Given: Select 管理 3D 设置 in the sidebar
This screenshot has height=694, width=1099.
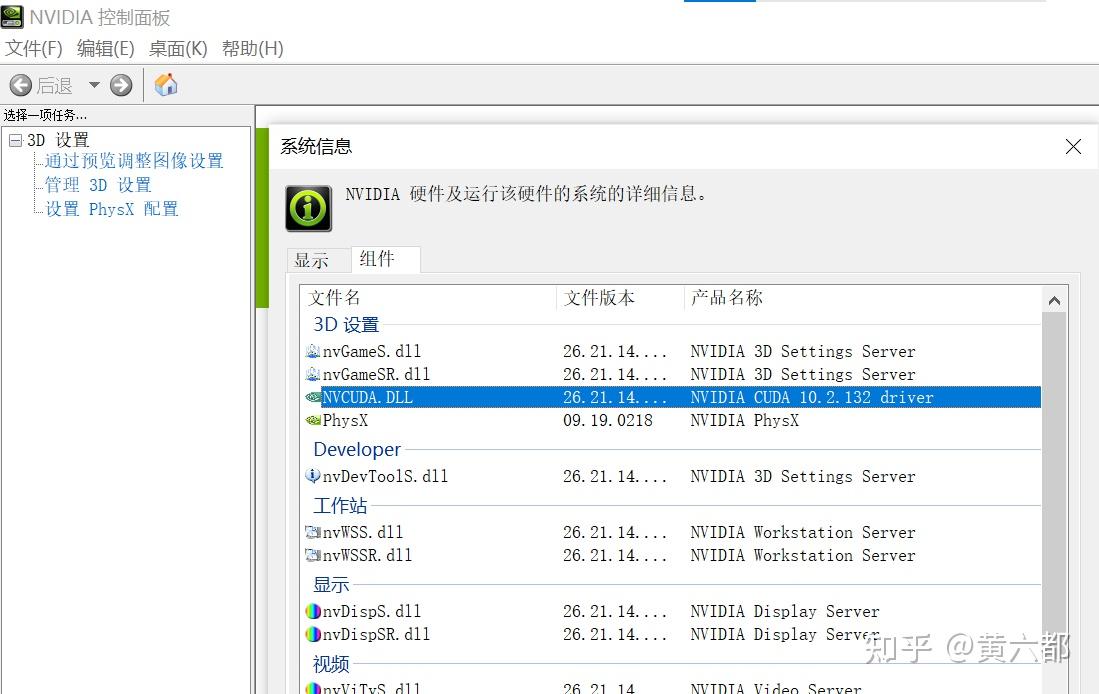Looking at the screenshot, I should 97,184.
